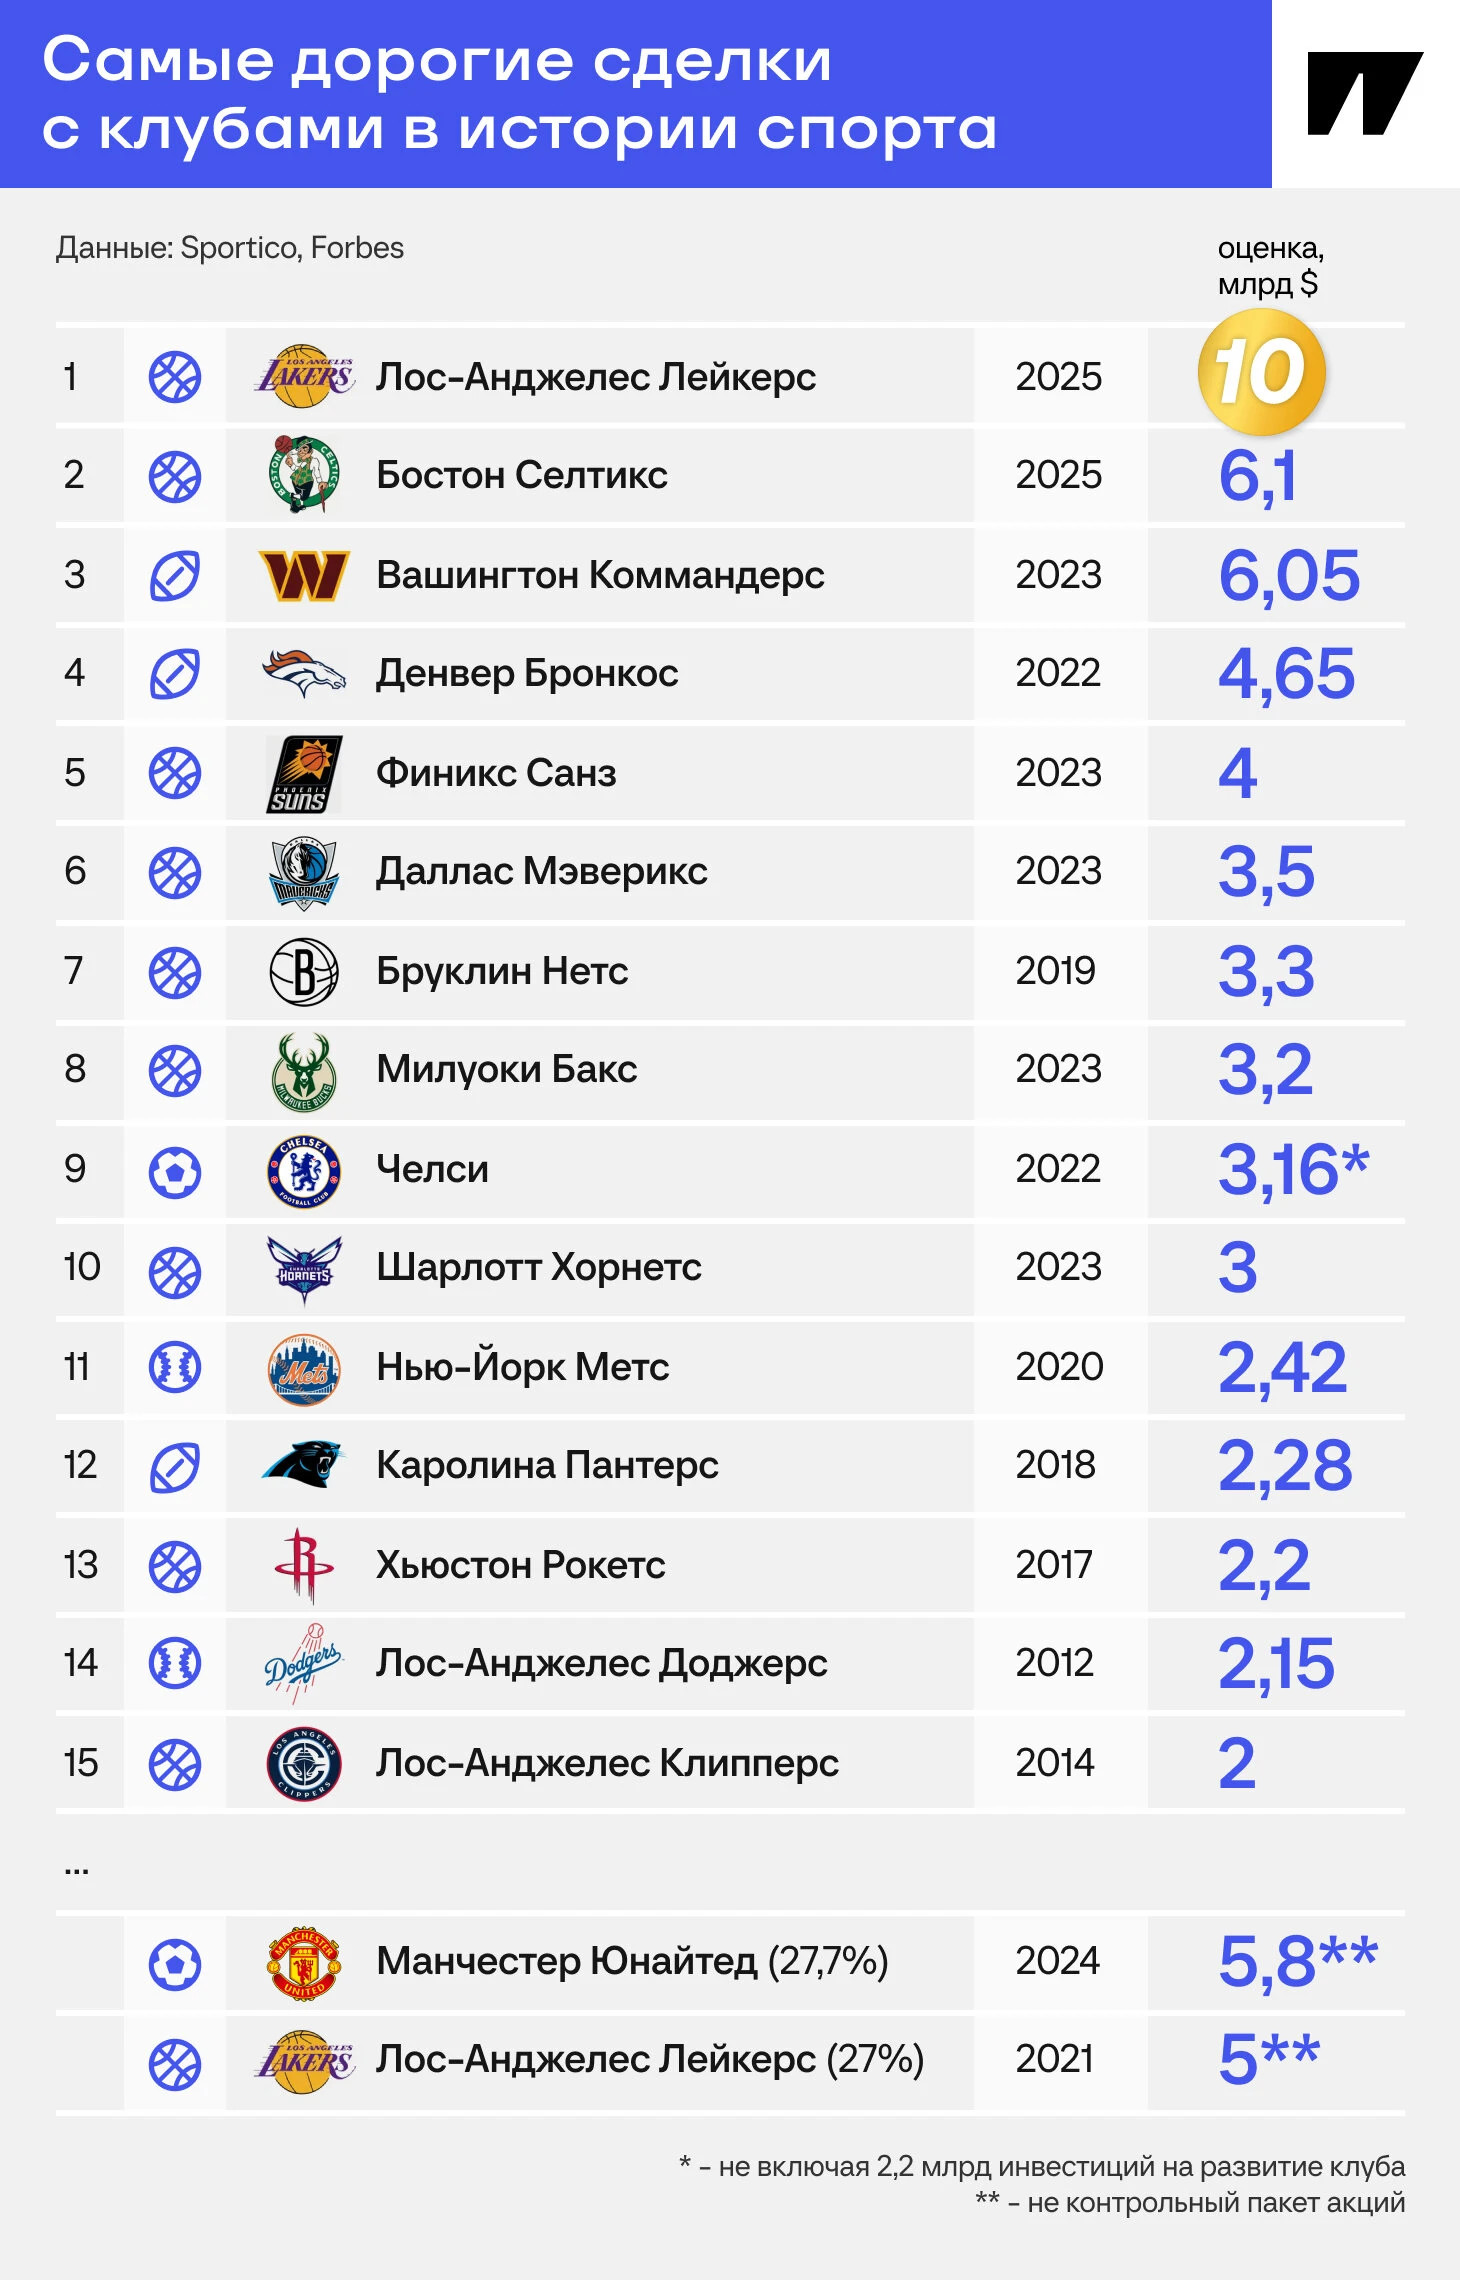Click the 6,05 valuation for Вашингтон Коммандерс

click(1289, 576)
